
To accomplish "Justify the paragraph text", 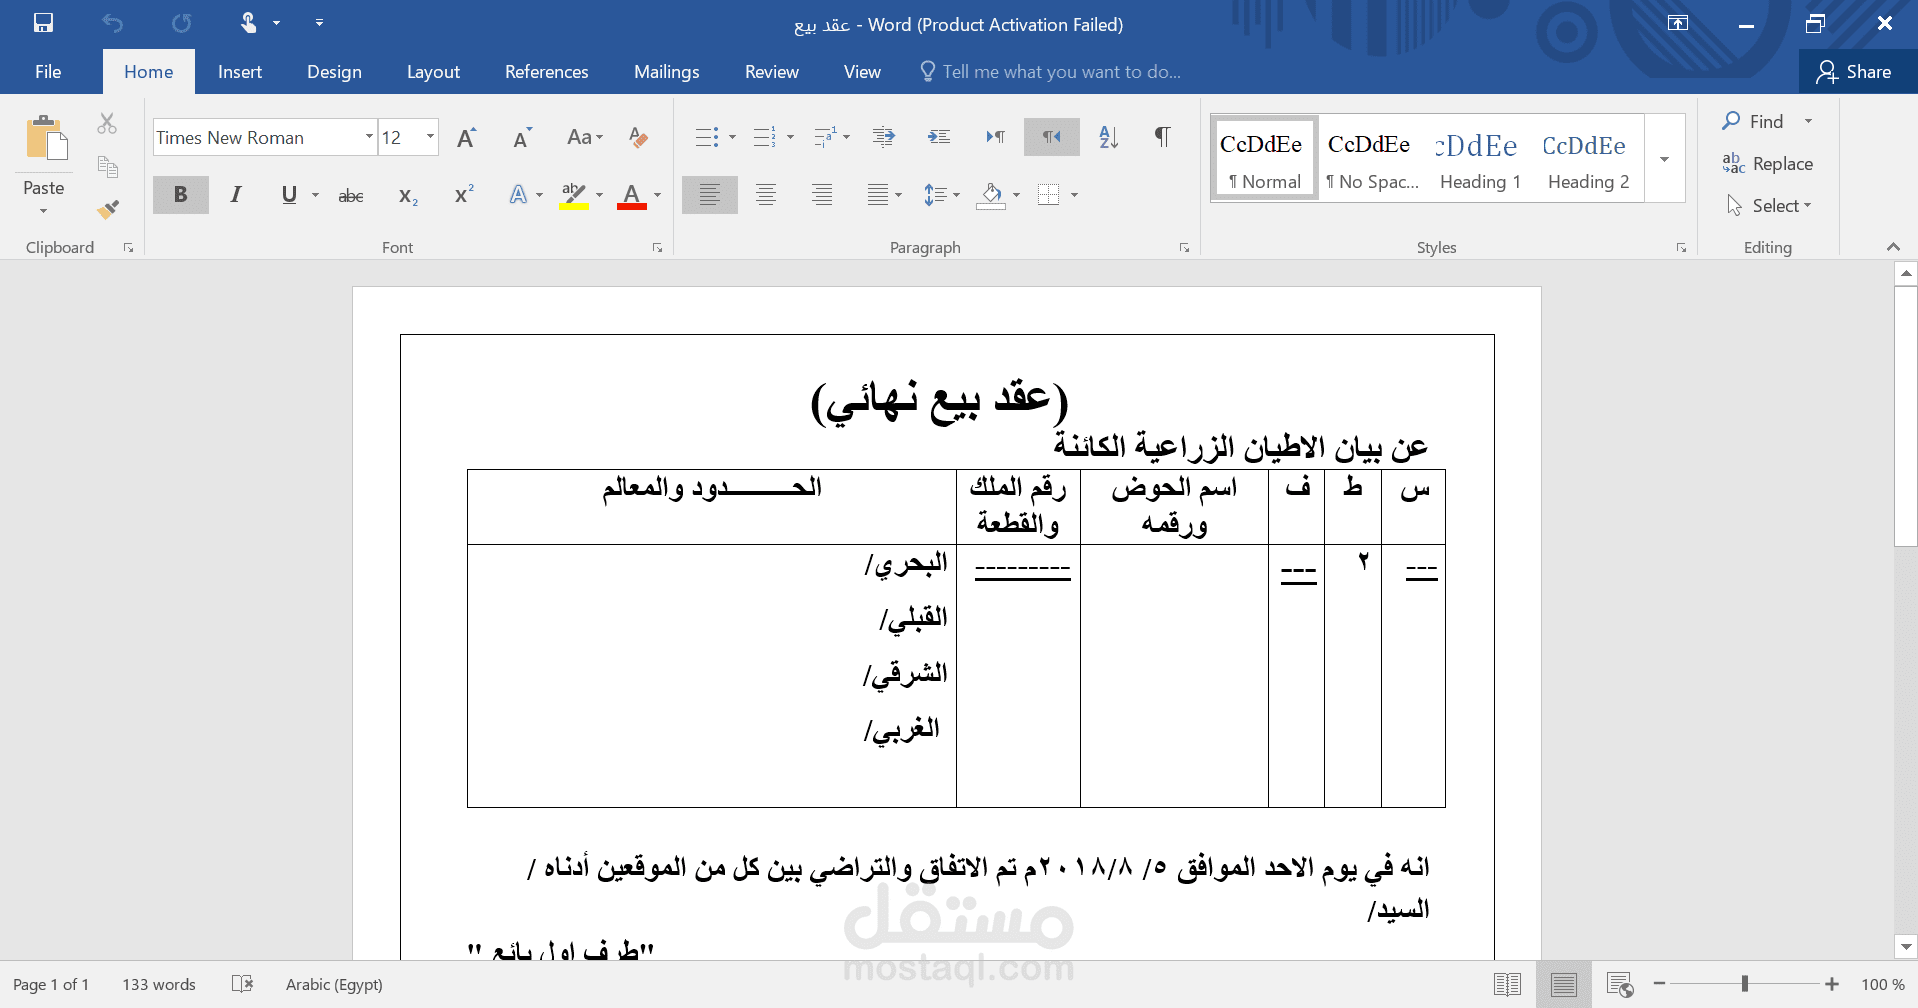I will [878, 195].
